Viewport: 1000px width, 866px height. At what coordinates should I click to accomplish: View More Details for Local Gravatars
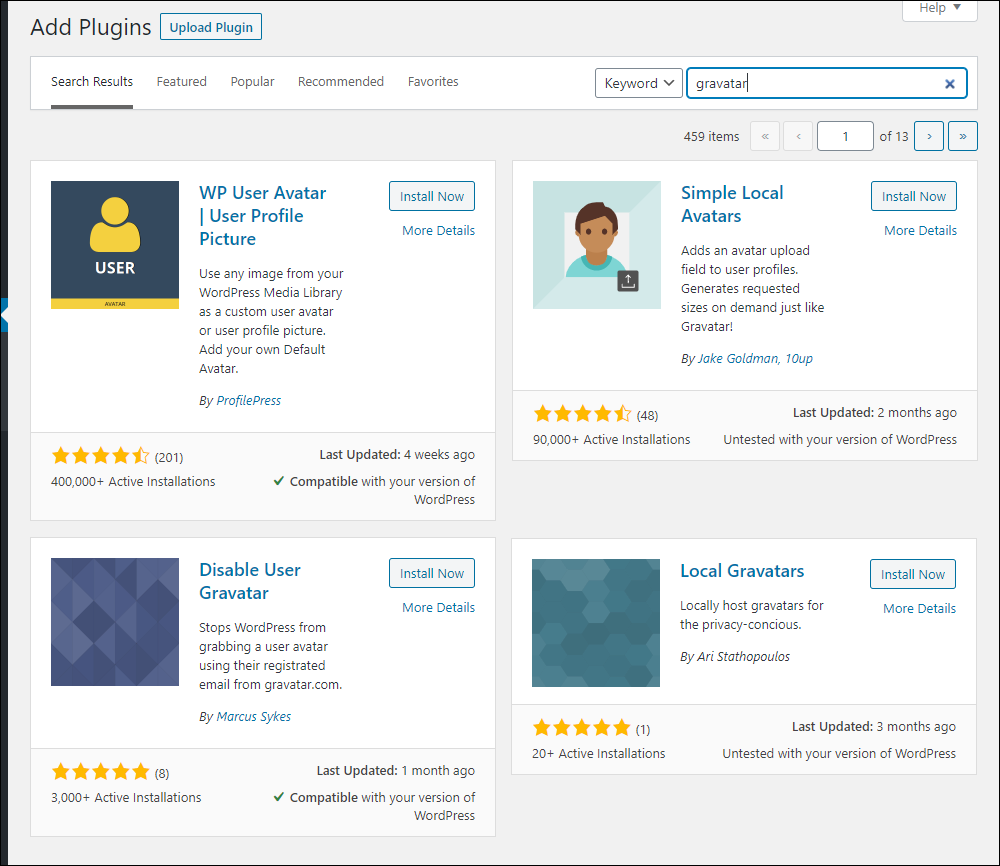tap(919, 608)
